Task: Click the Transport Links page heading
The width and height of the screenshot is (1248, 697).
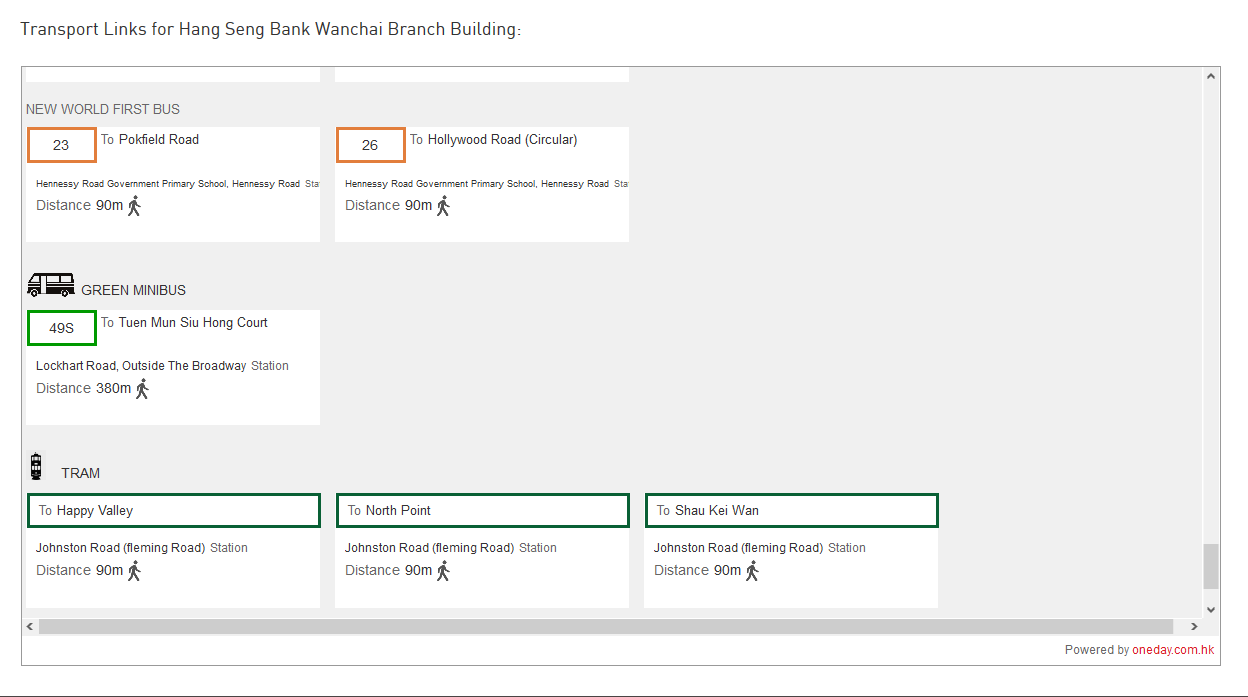Action: point(271,29)
